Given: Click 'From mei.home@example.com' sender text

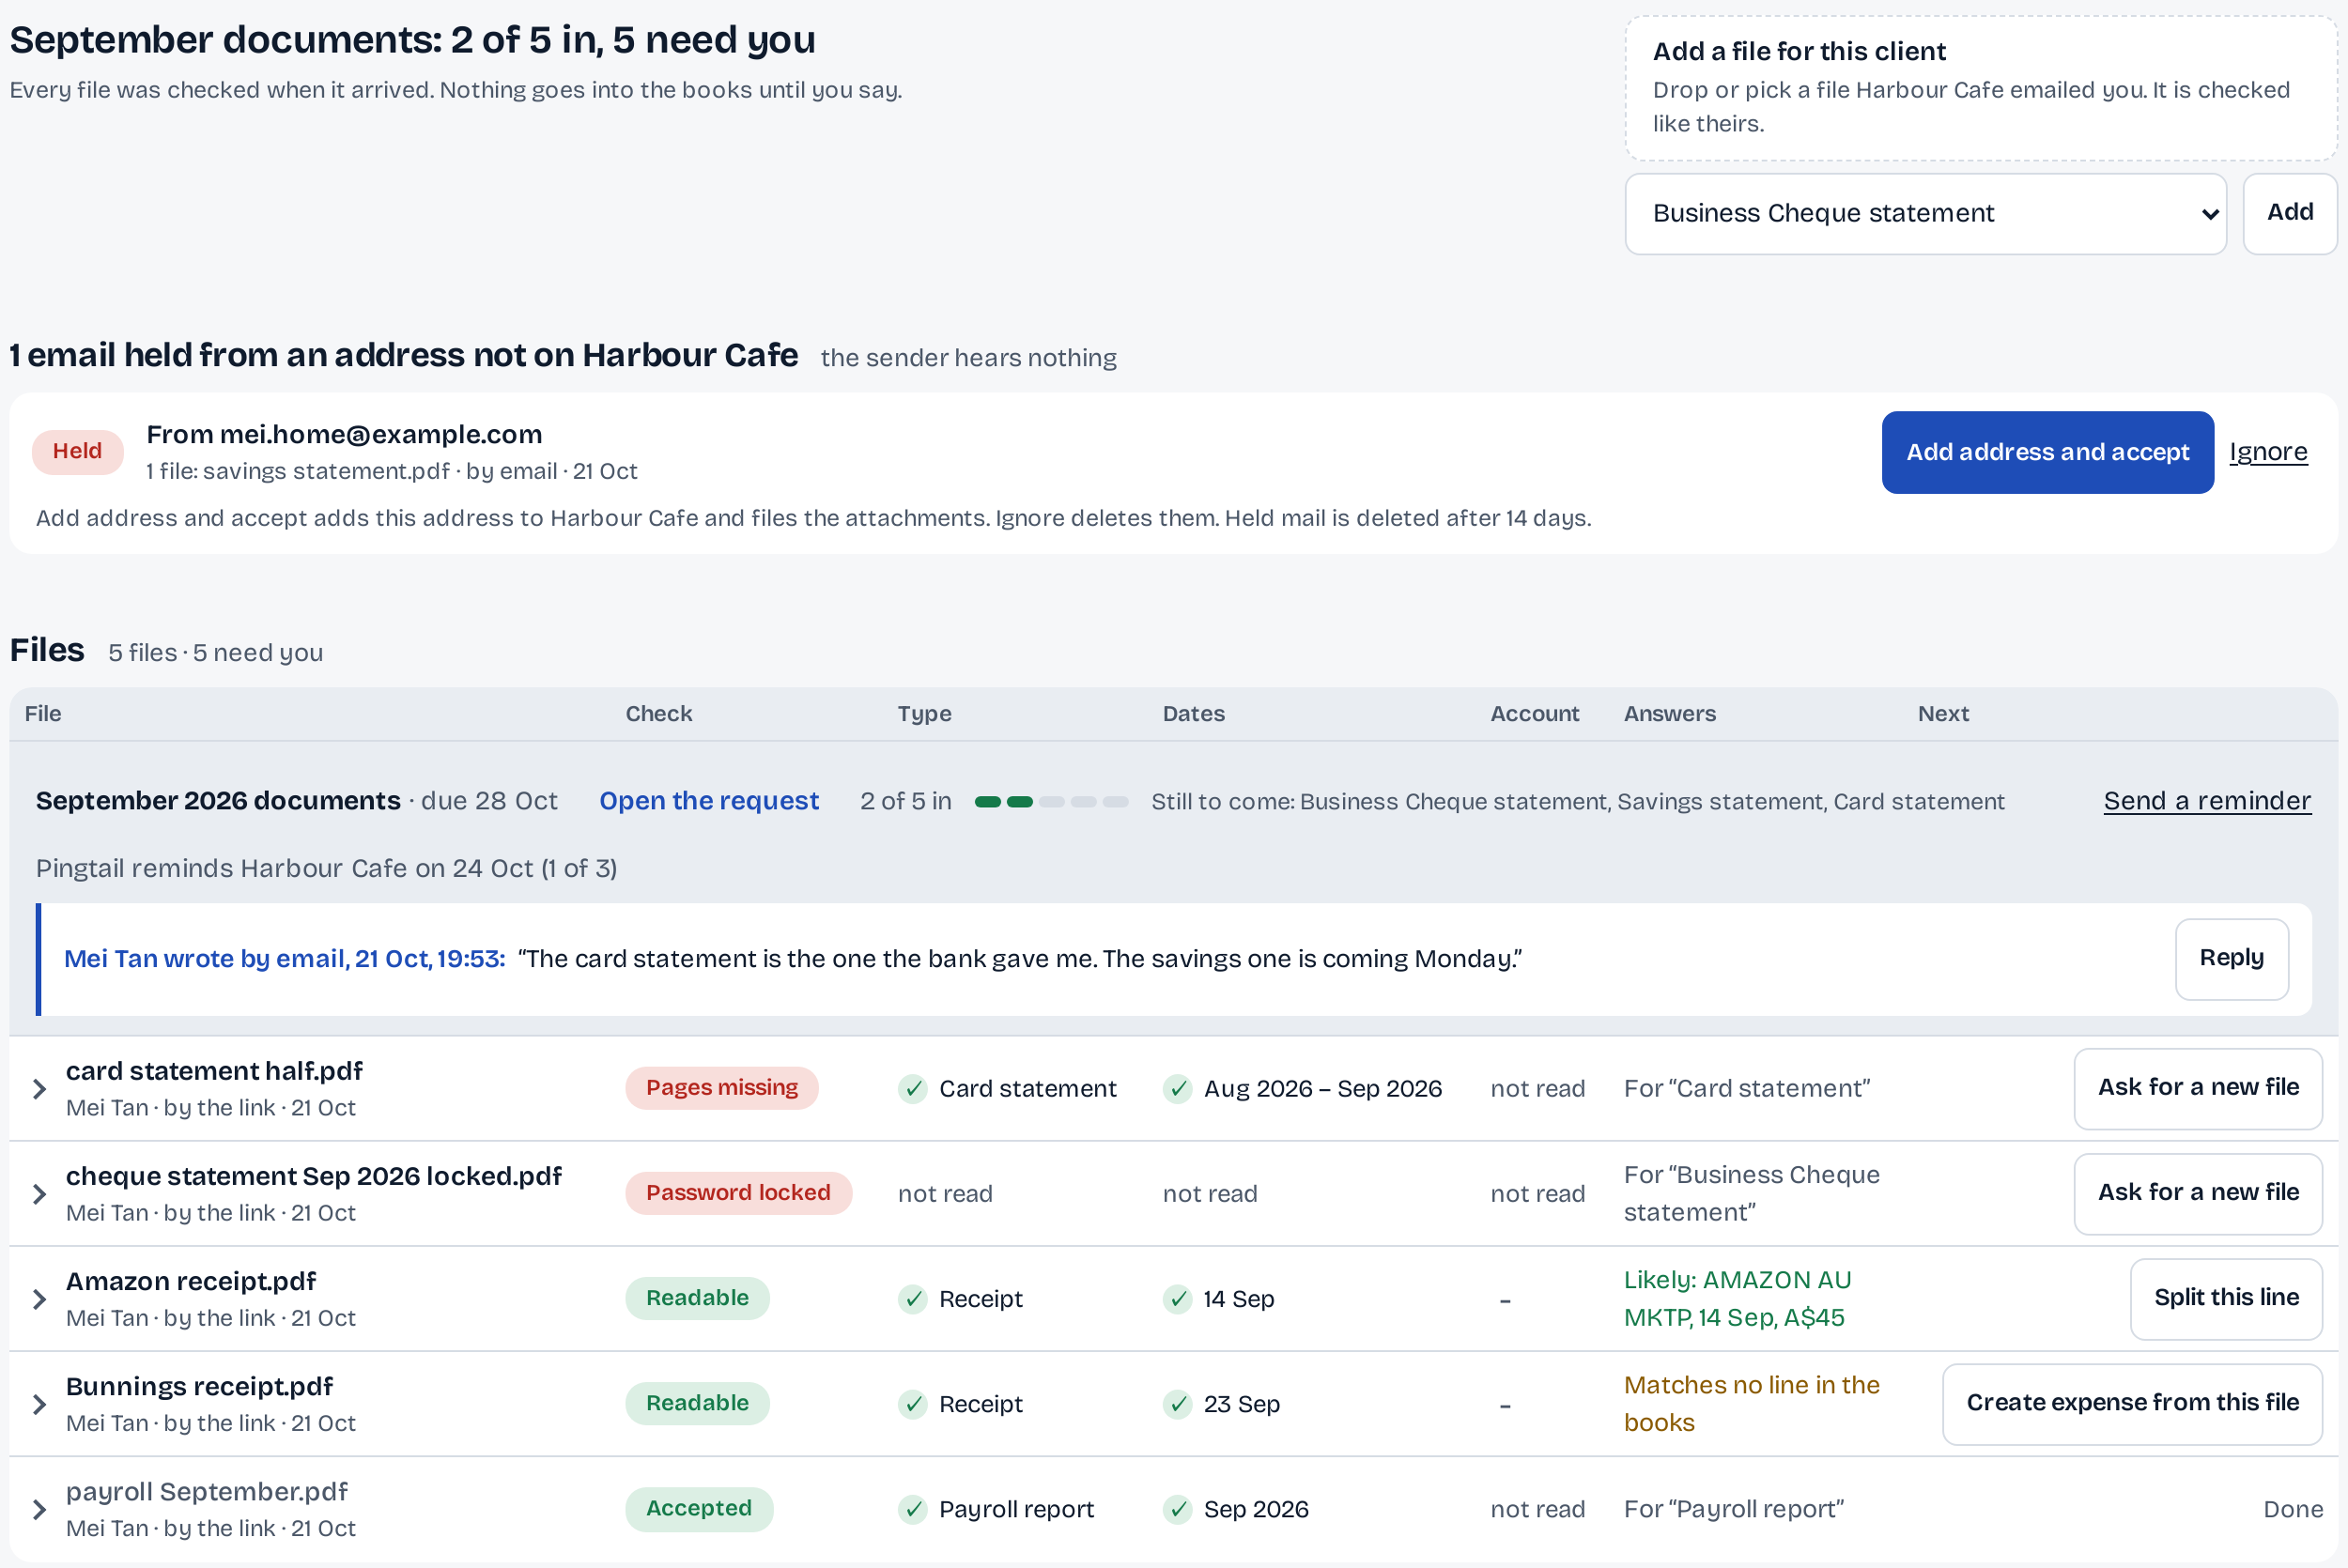Looking at the screenshot, I should pos(344,434).
